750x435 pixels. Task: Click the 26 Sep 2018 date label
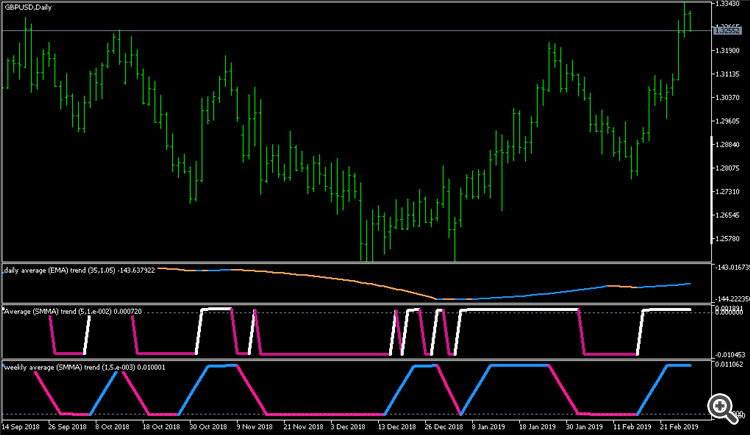(67, 426)
